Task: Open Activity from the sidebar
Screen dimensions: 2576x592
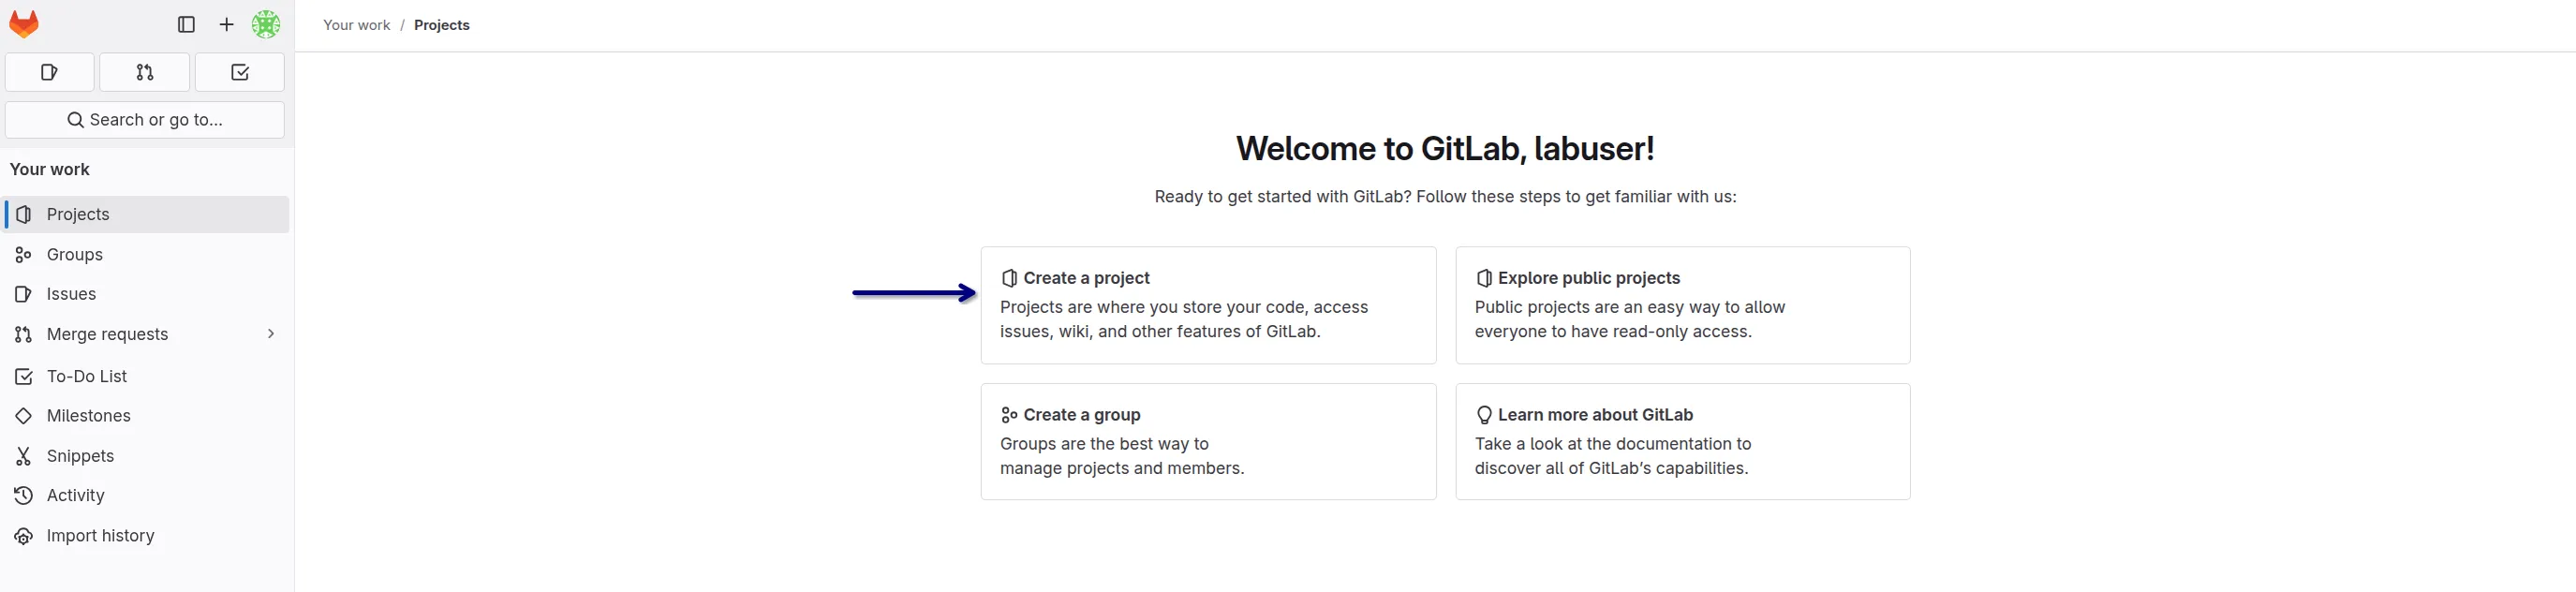Action: [x=76, y=495]
